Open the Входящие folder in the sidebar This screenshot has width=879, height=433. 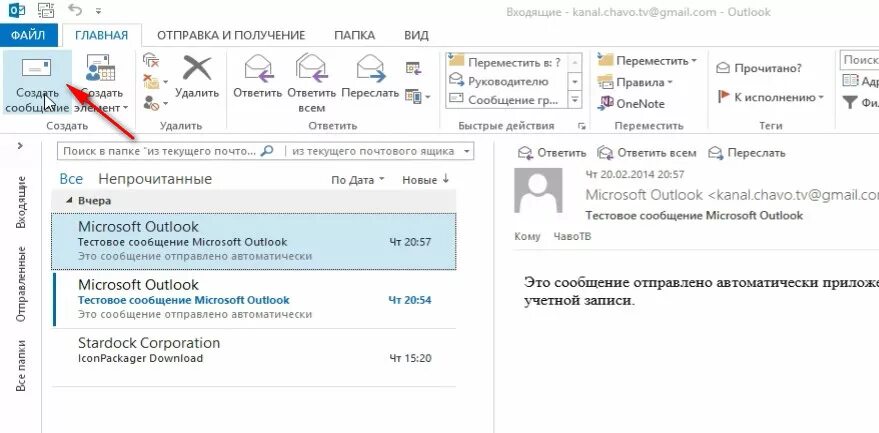[x=21, y=202]
